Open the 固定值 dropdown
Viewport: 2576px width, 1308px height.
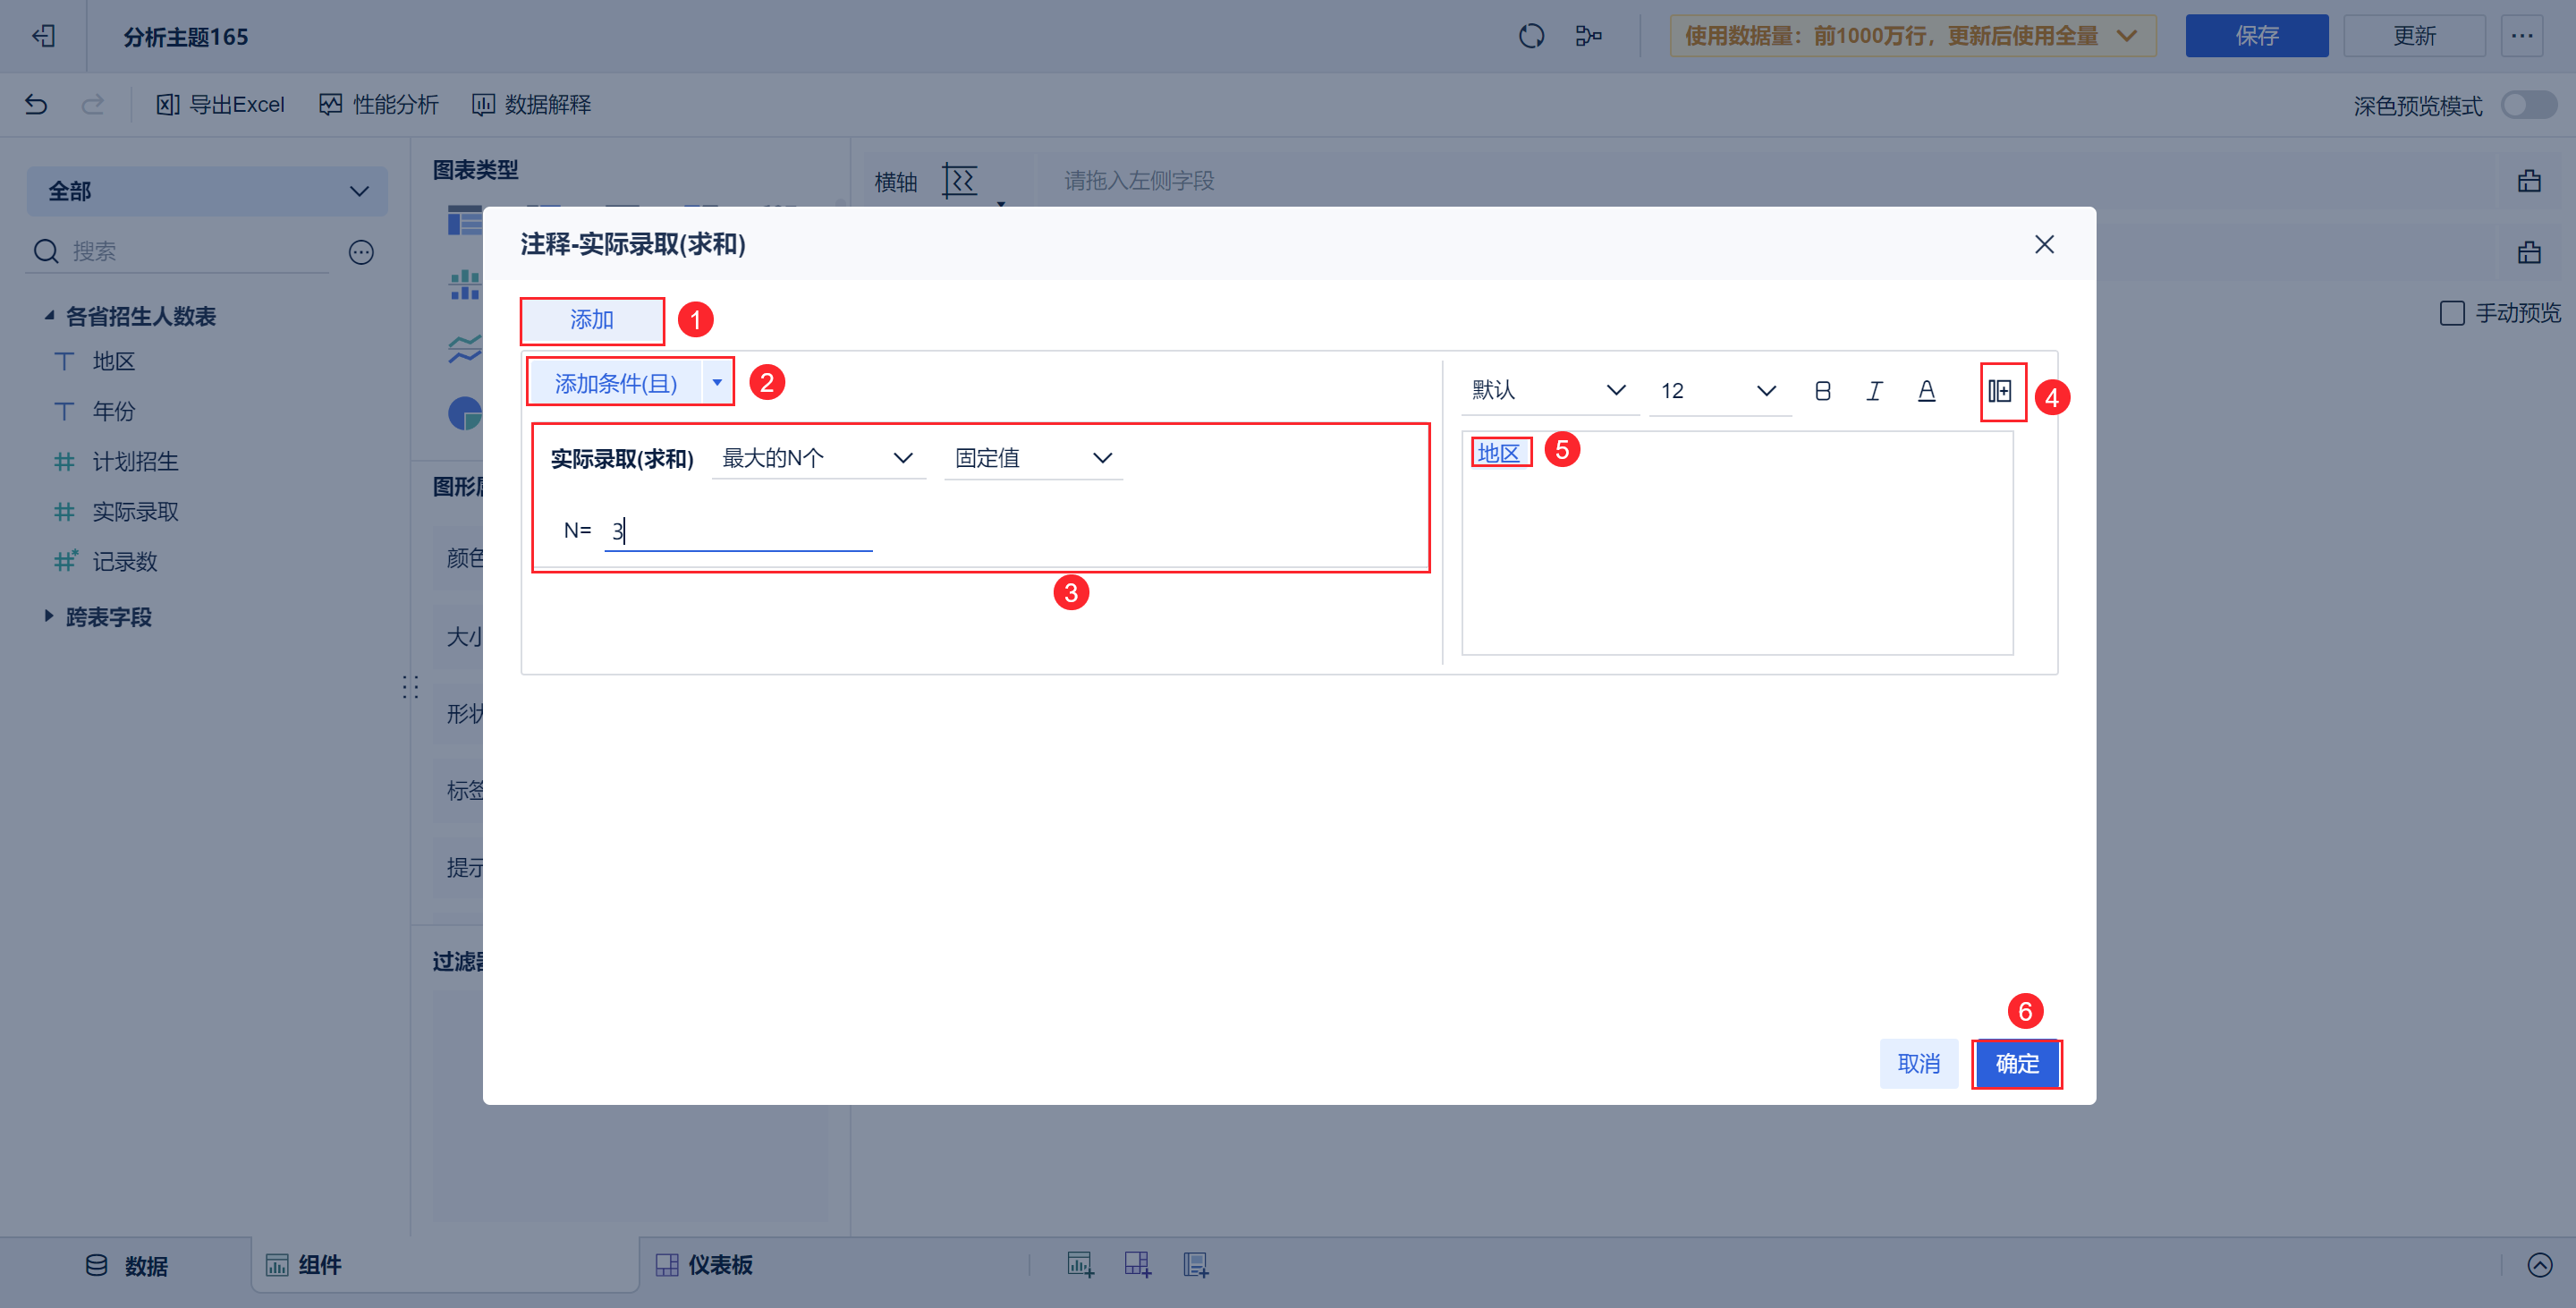[1033, 458]
